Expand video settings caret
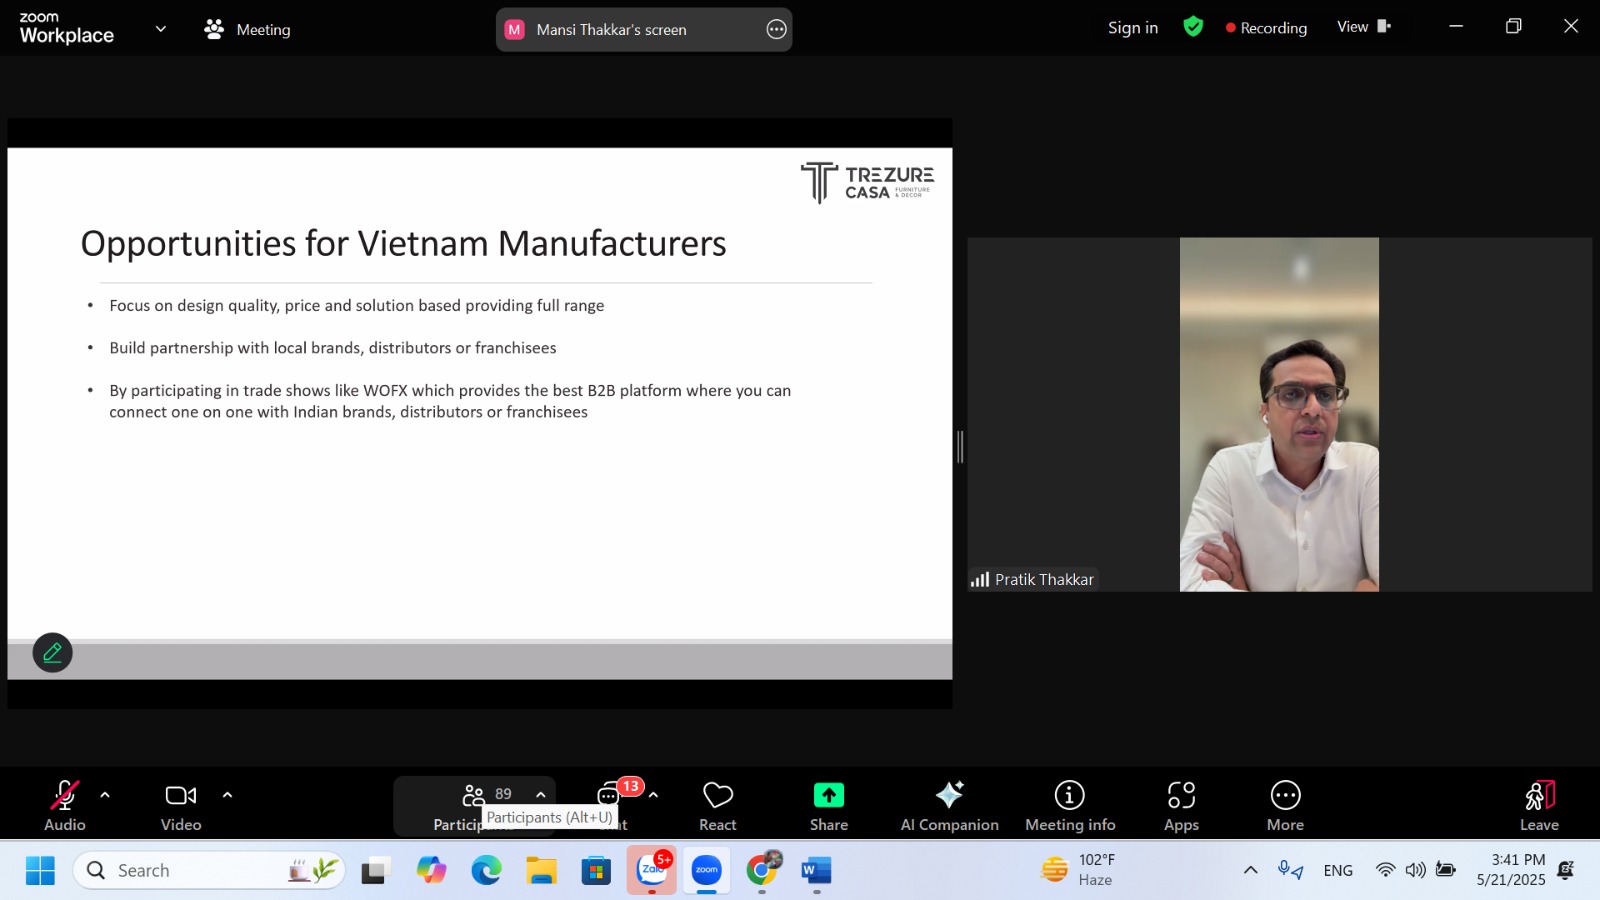 pos(227,795)
